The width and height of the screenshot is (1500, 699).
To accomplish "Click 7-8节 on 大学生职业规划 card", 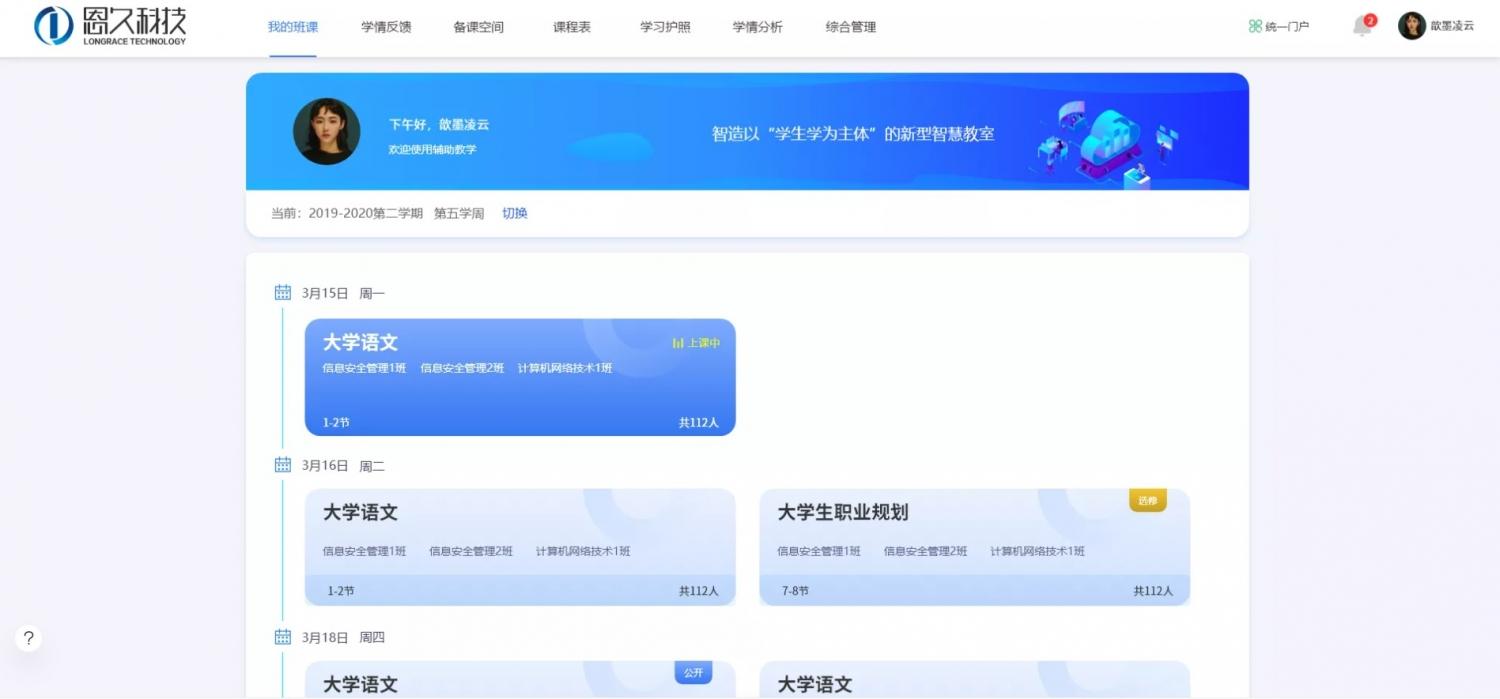I will 795,591.
